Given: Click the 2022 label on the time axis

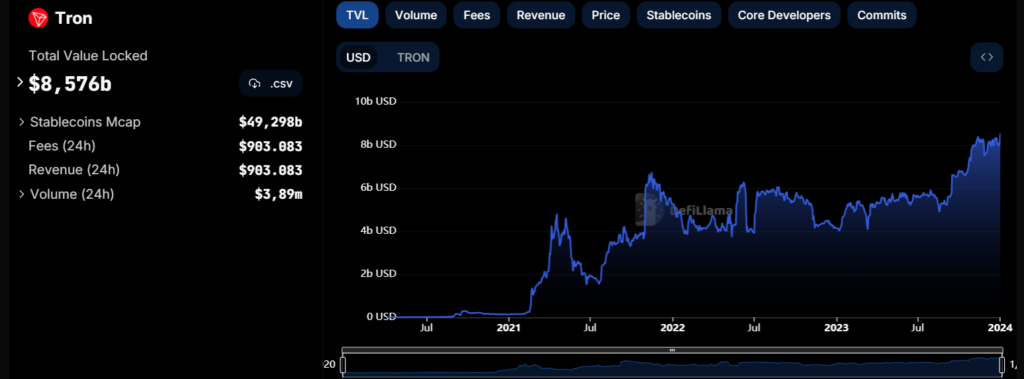Looking at the screenshot, I should coord(672,327).
